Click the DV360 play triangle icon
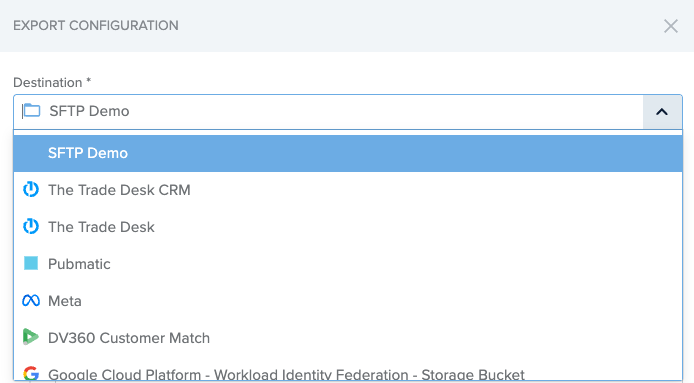The width and height of the screenshot is (694, 383). [31, 337]
